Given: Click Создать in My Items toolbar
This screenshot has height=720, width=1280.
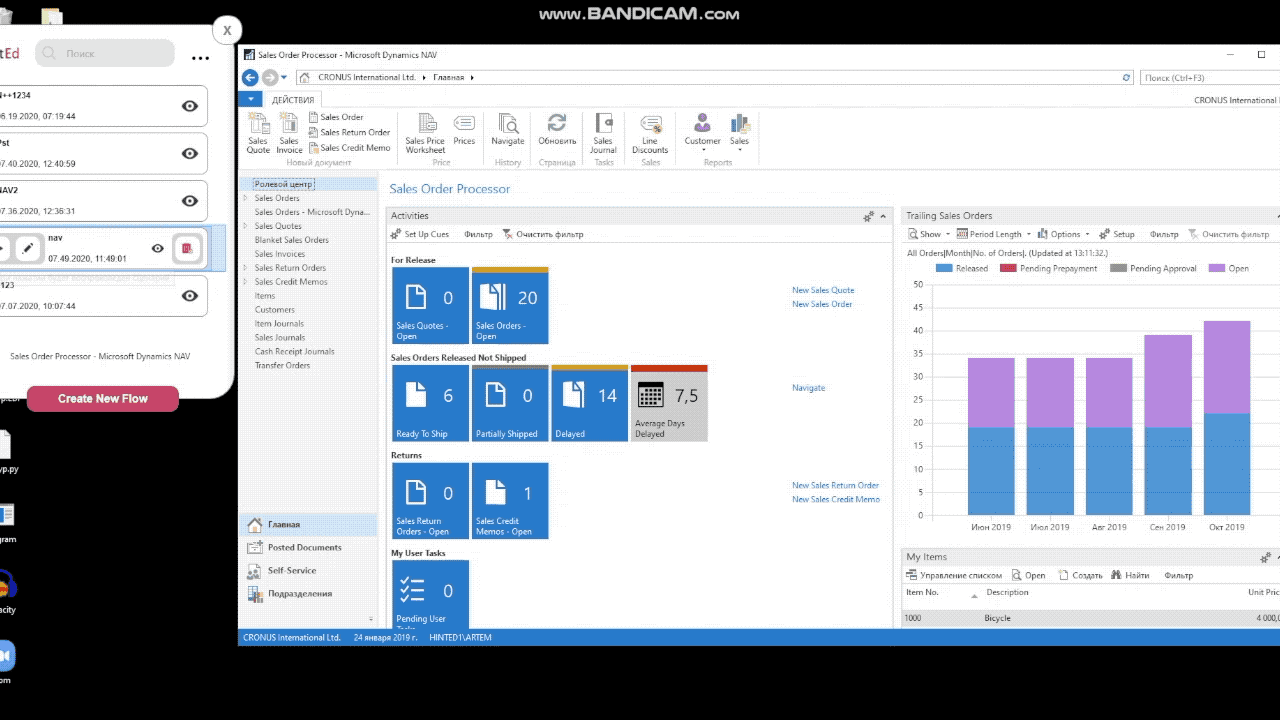Looking at the screenshot, I should (x=1080, y=575).
